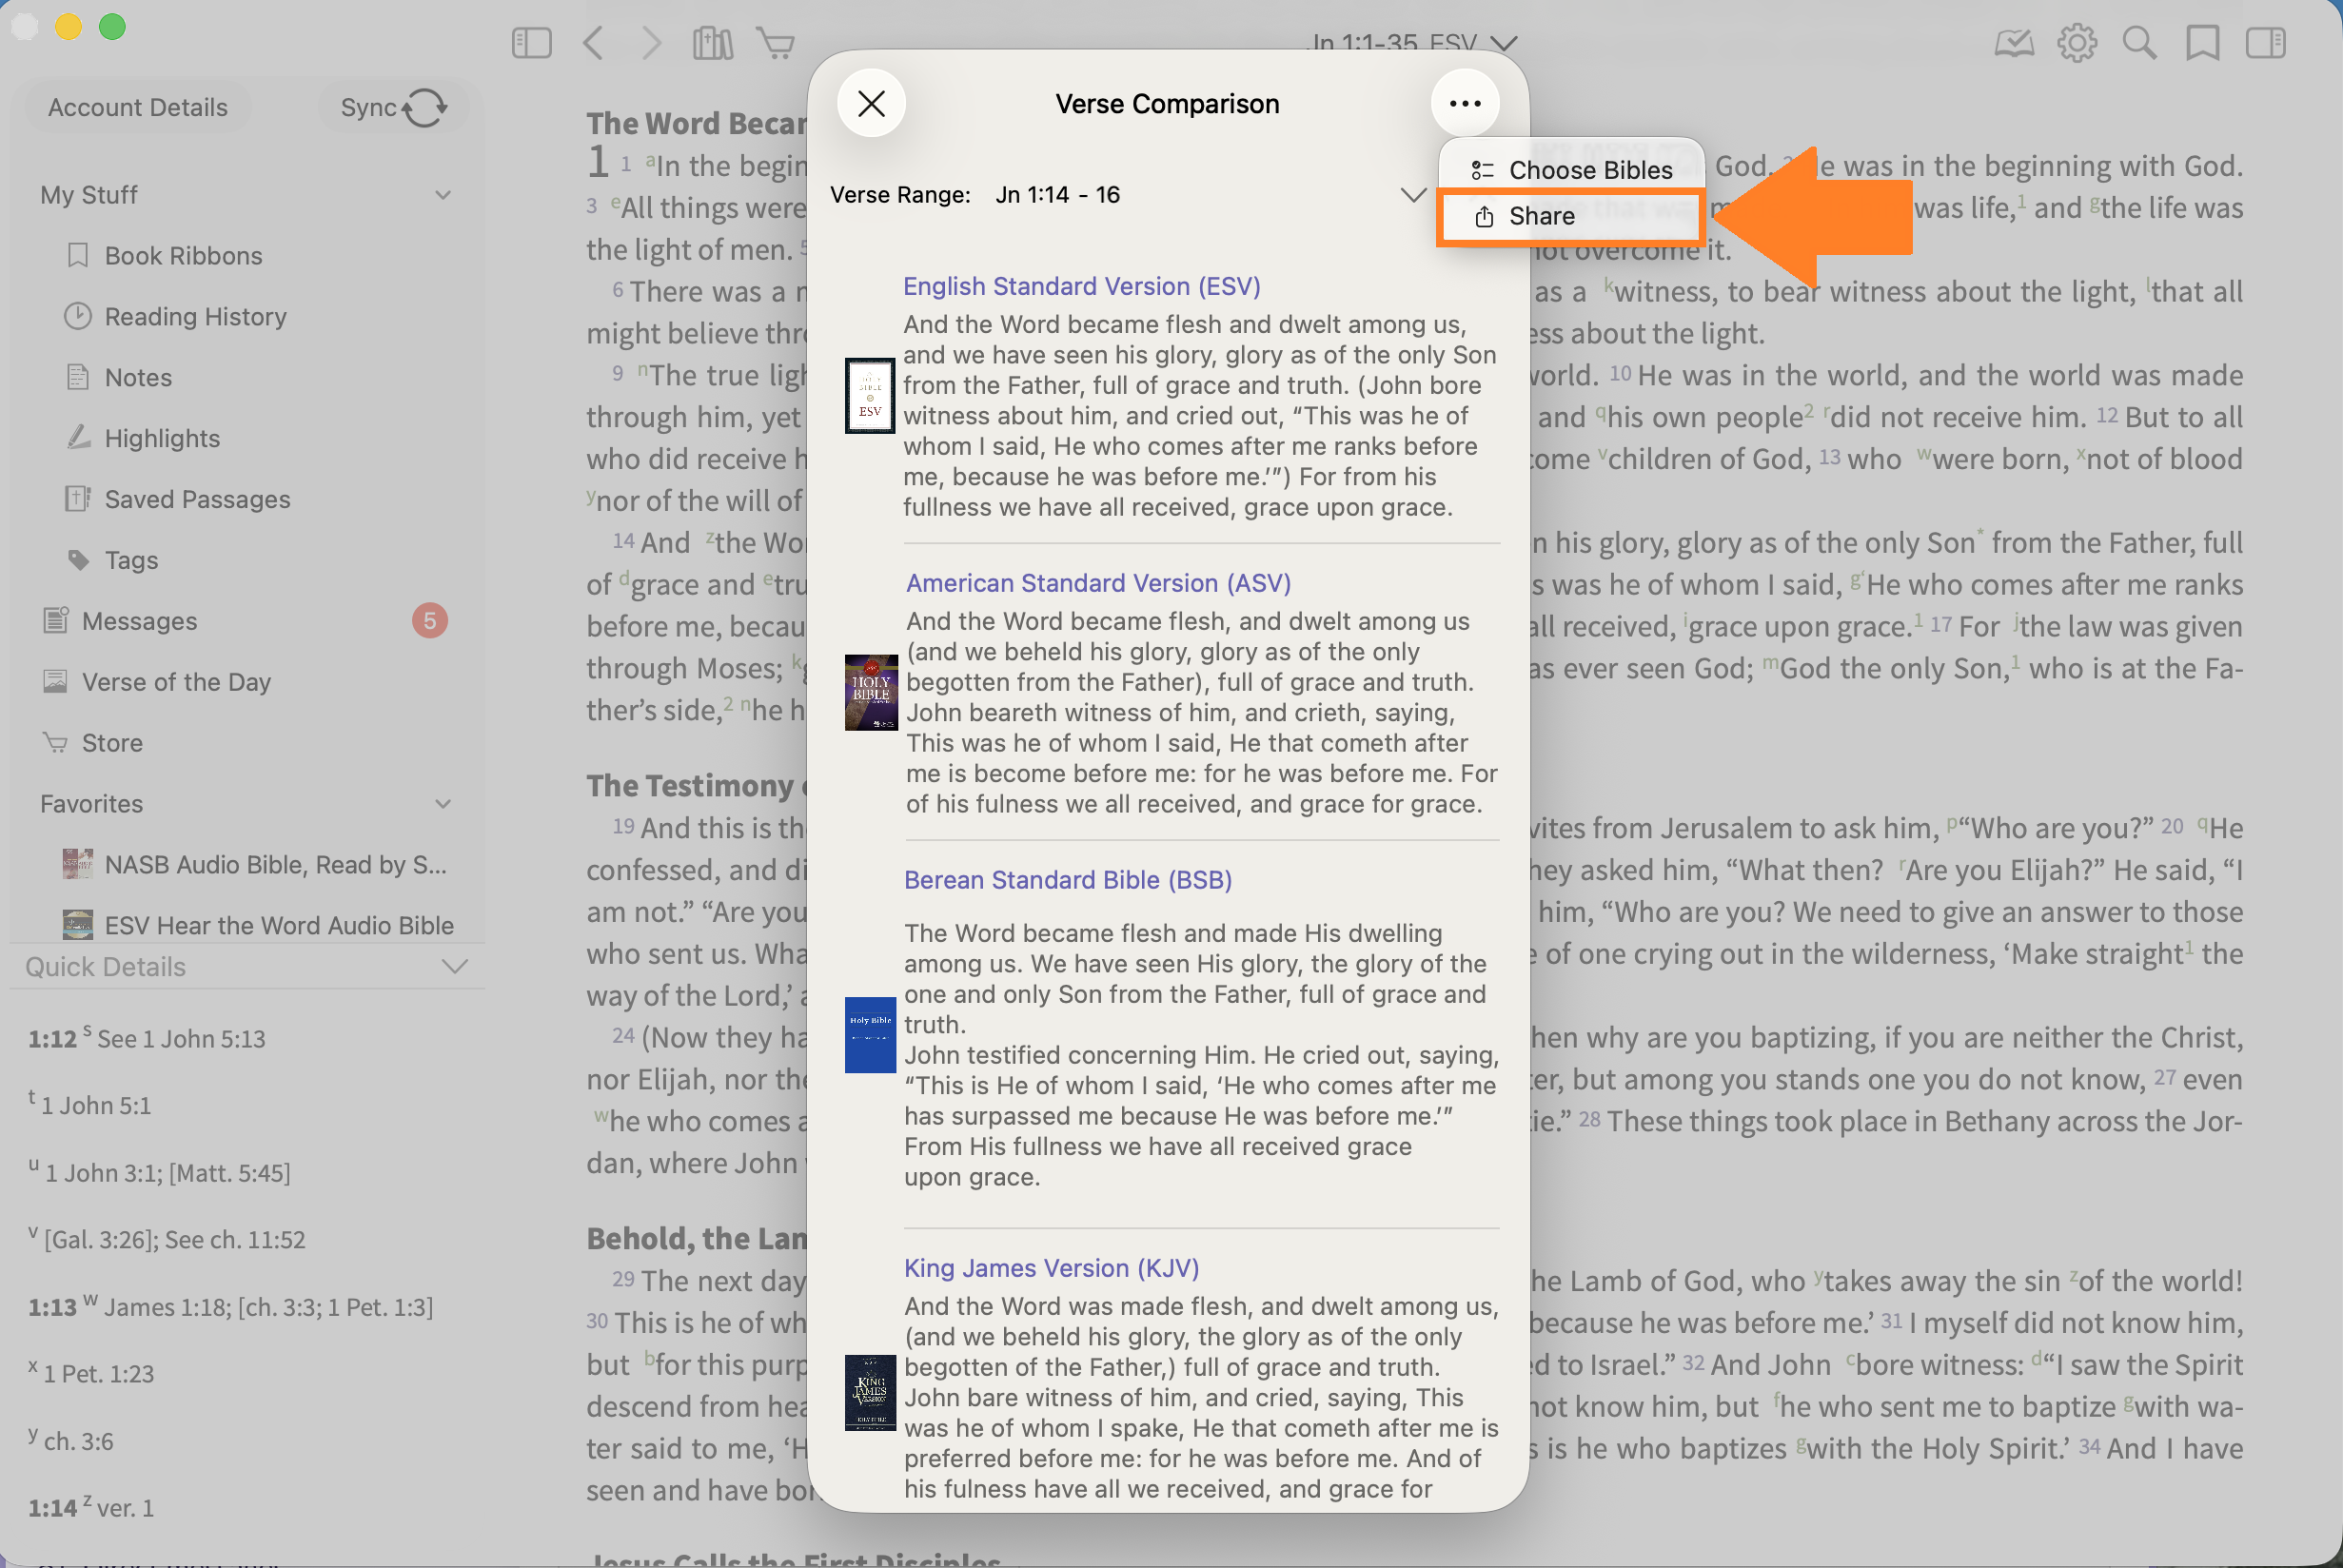This screenshot has height=1568, width=2343.
Task: Open the reading plan check icon
Action: click(2013, 43)
